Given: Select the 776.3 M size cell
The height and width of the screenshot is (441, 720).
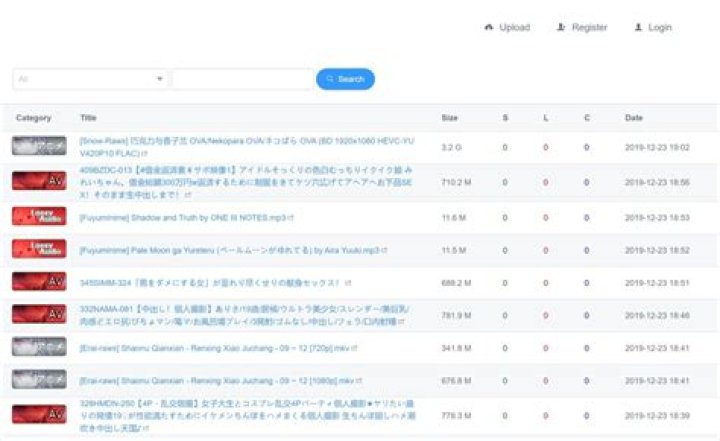Looking at the screenshot, I should tap(456, 416).
